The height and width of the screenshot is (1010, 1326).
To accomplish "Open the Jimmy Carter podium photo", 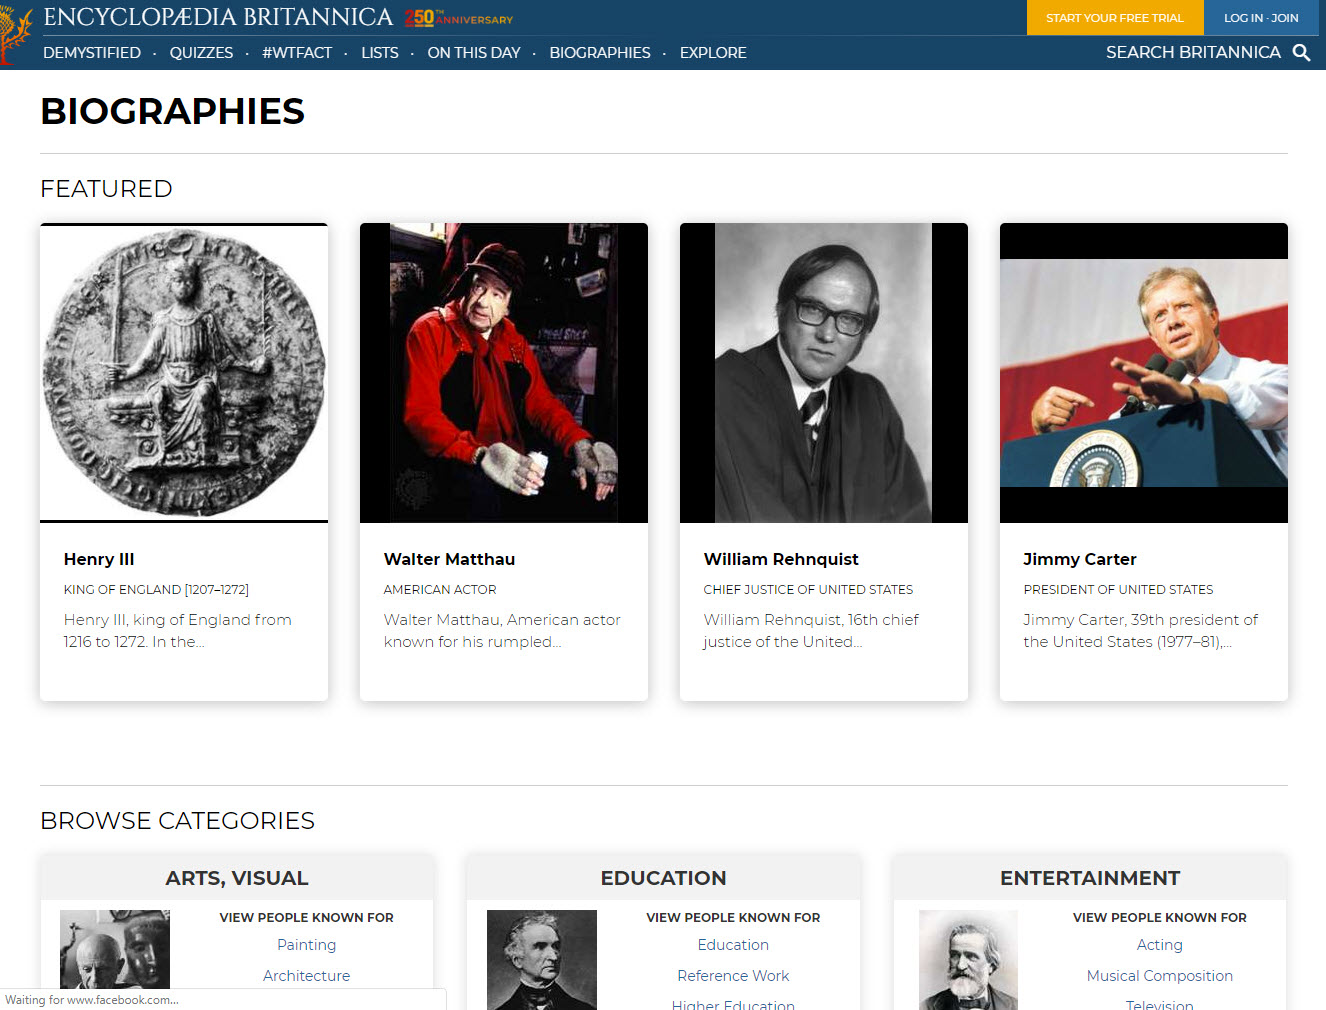I will tap(1144, 372).
